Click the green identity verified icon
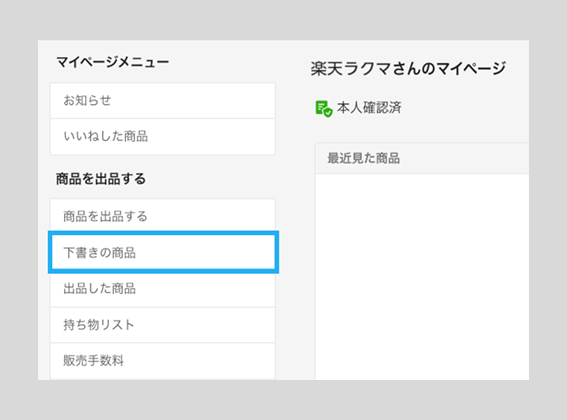The width and height of the screenshot is (567, 420). (324, 109)
